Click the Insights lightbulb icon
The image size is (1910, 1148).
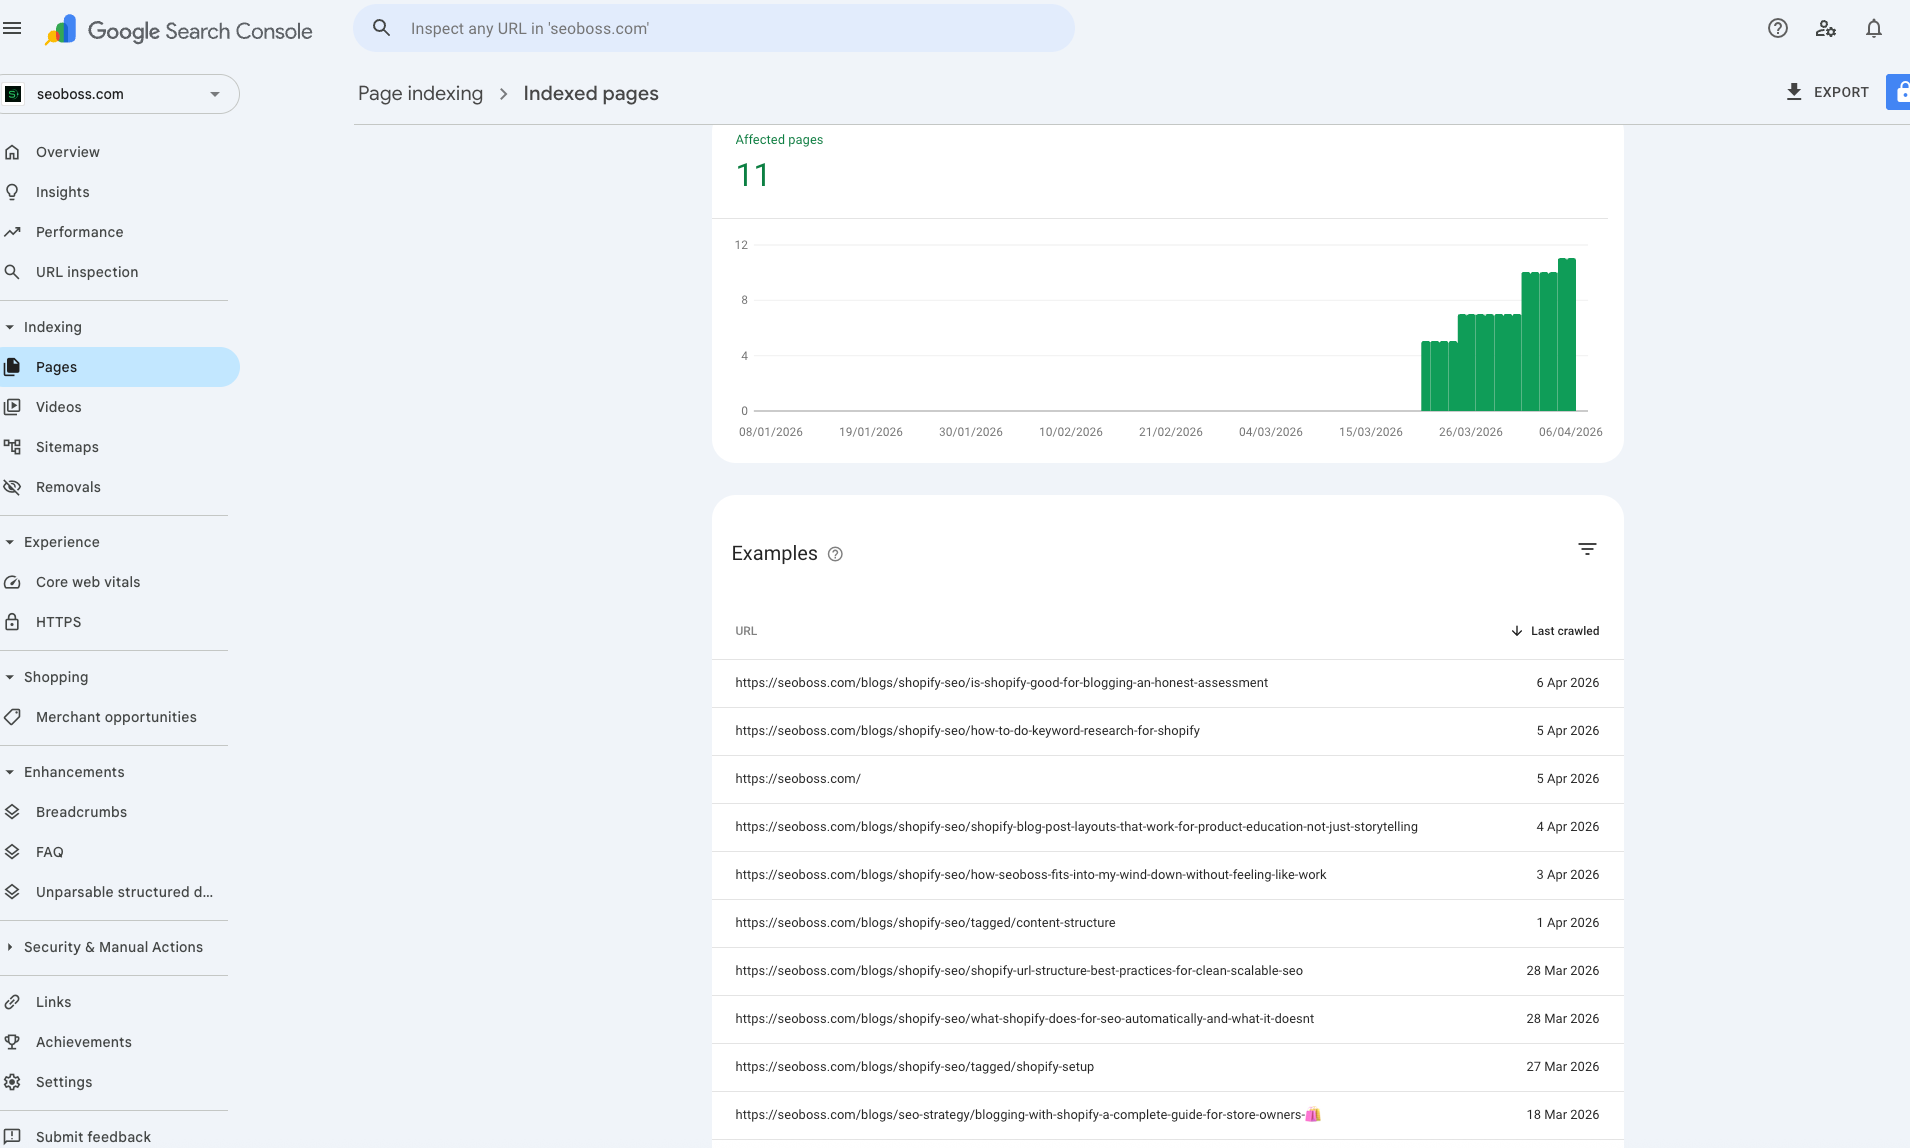point(12,192)
